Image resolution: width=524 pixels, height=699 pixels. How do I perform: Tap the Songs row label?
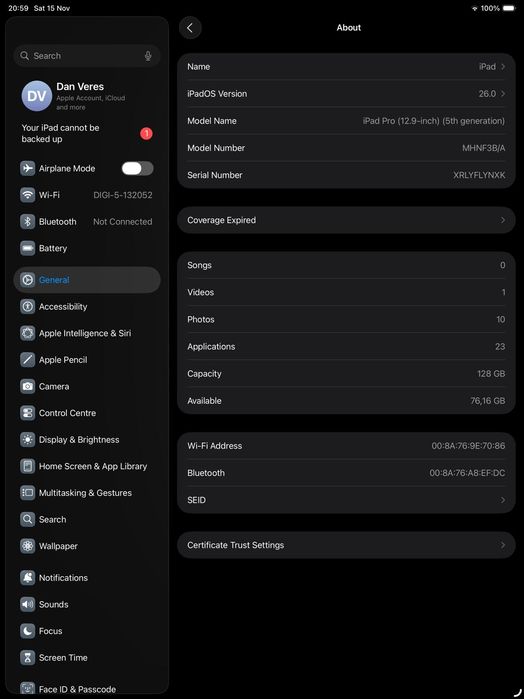click(x=199, y=265)
